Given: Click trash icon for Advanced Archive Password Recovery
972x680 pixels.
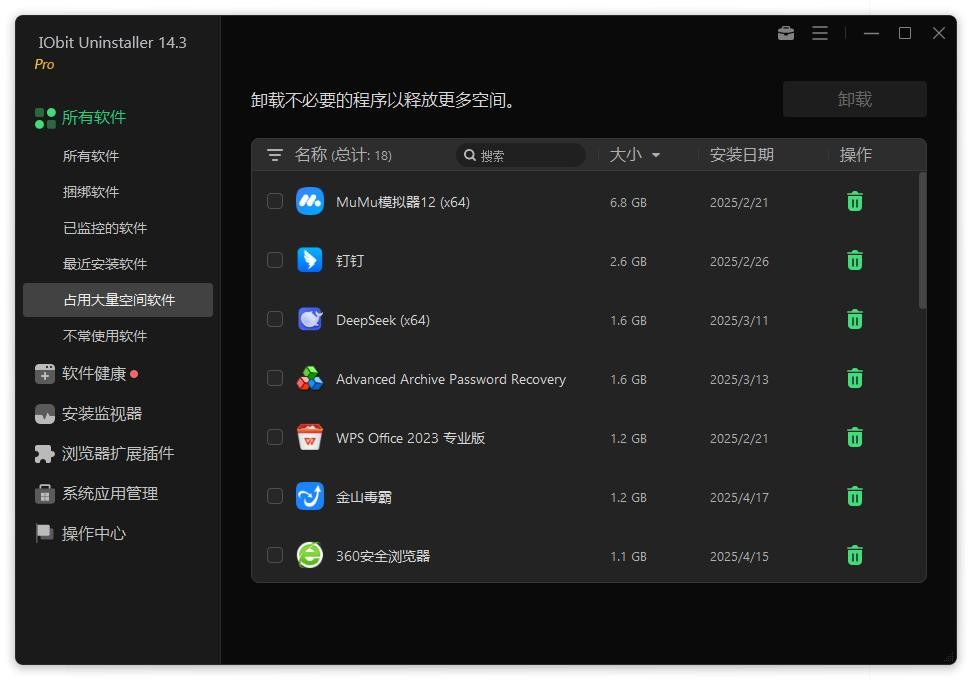Looking at the screenshot, I should point(854,378).
